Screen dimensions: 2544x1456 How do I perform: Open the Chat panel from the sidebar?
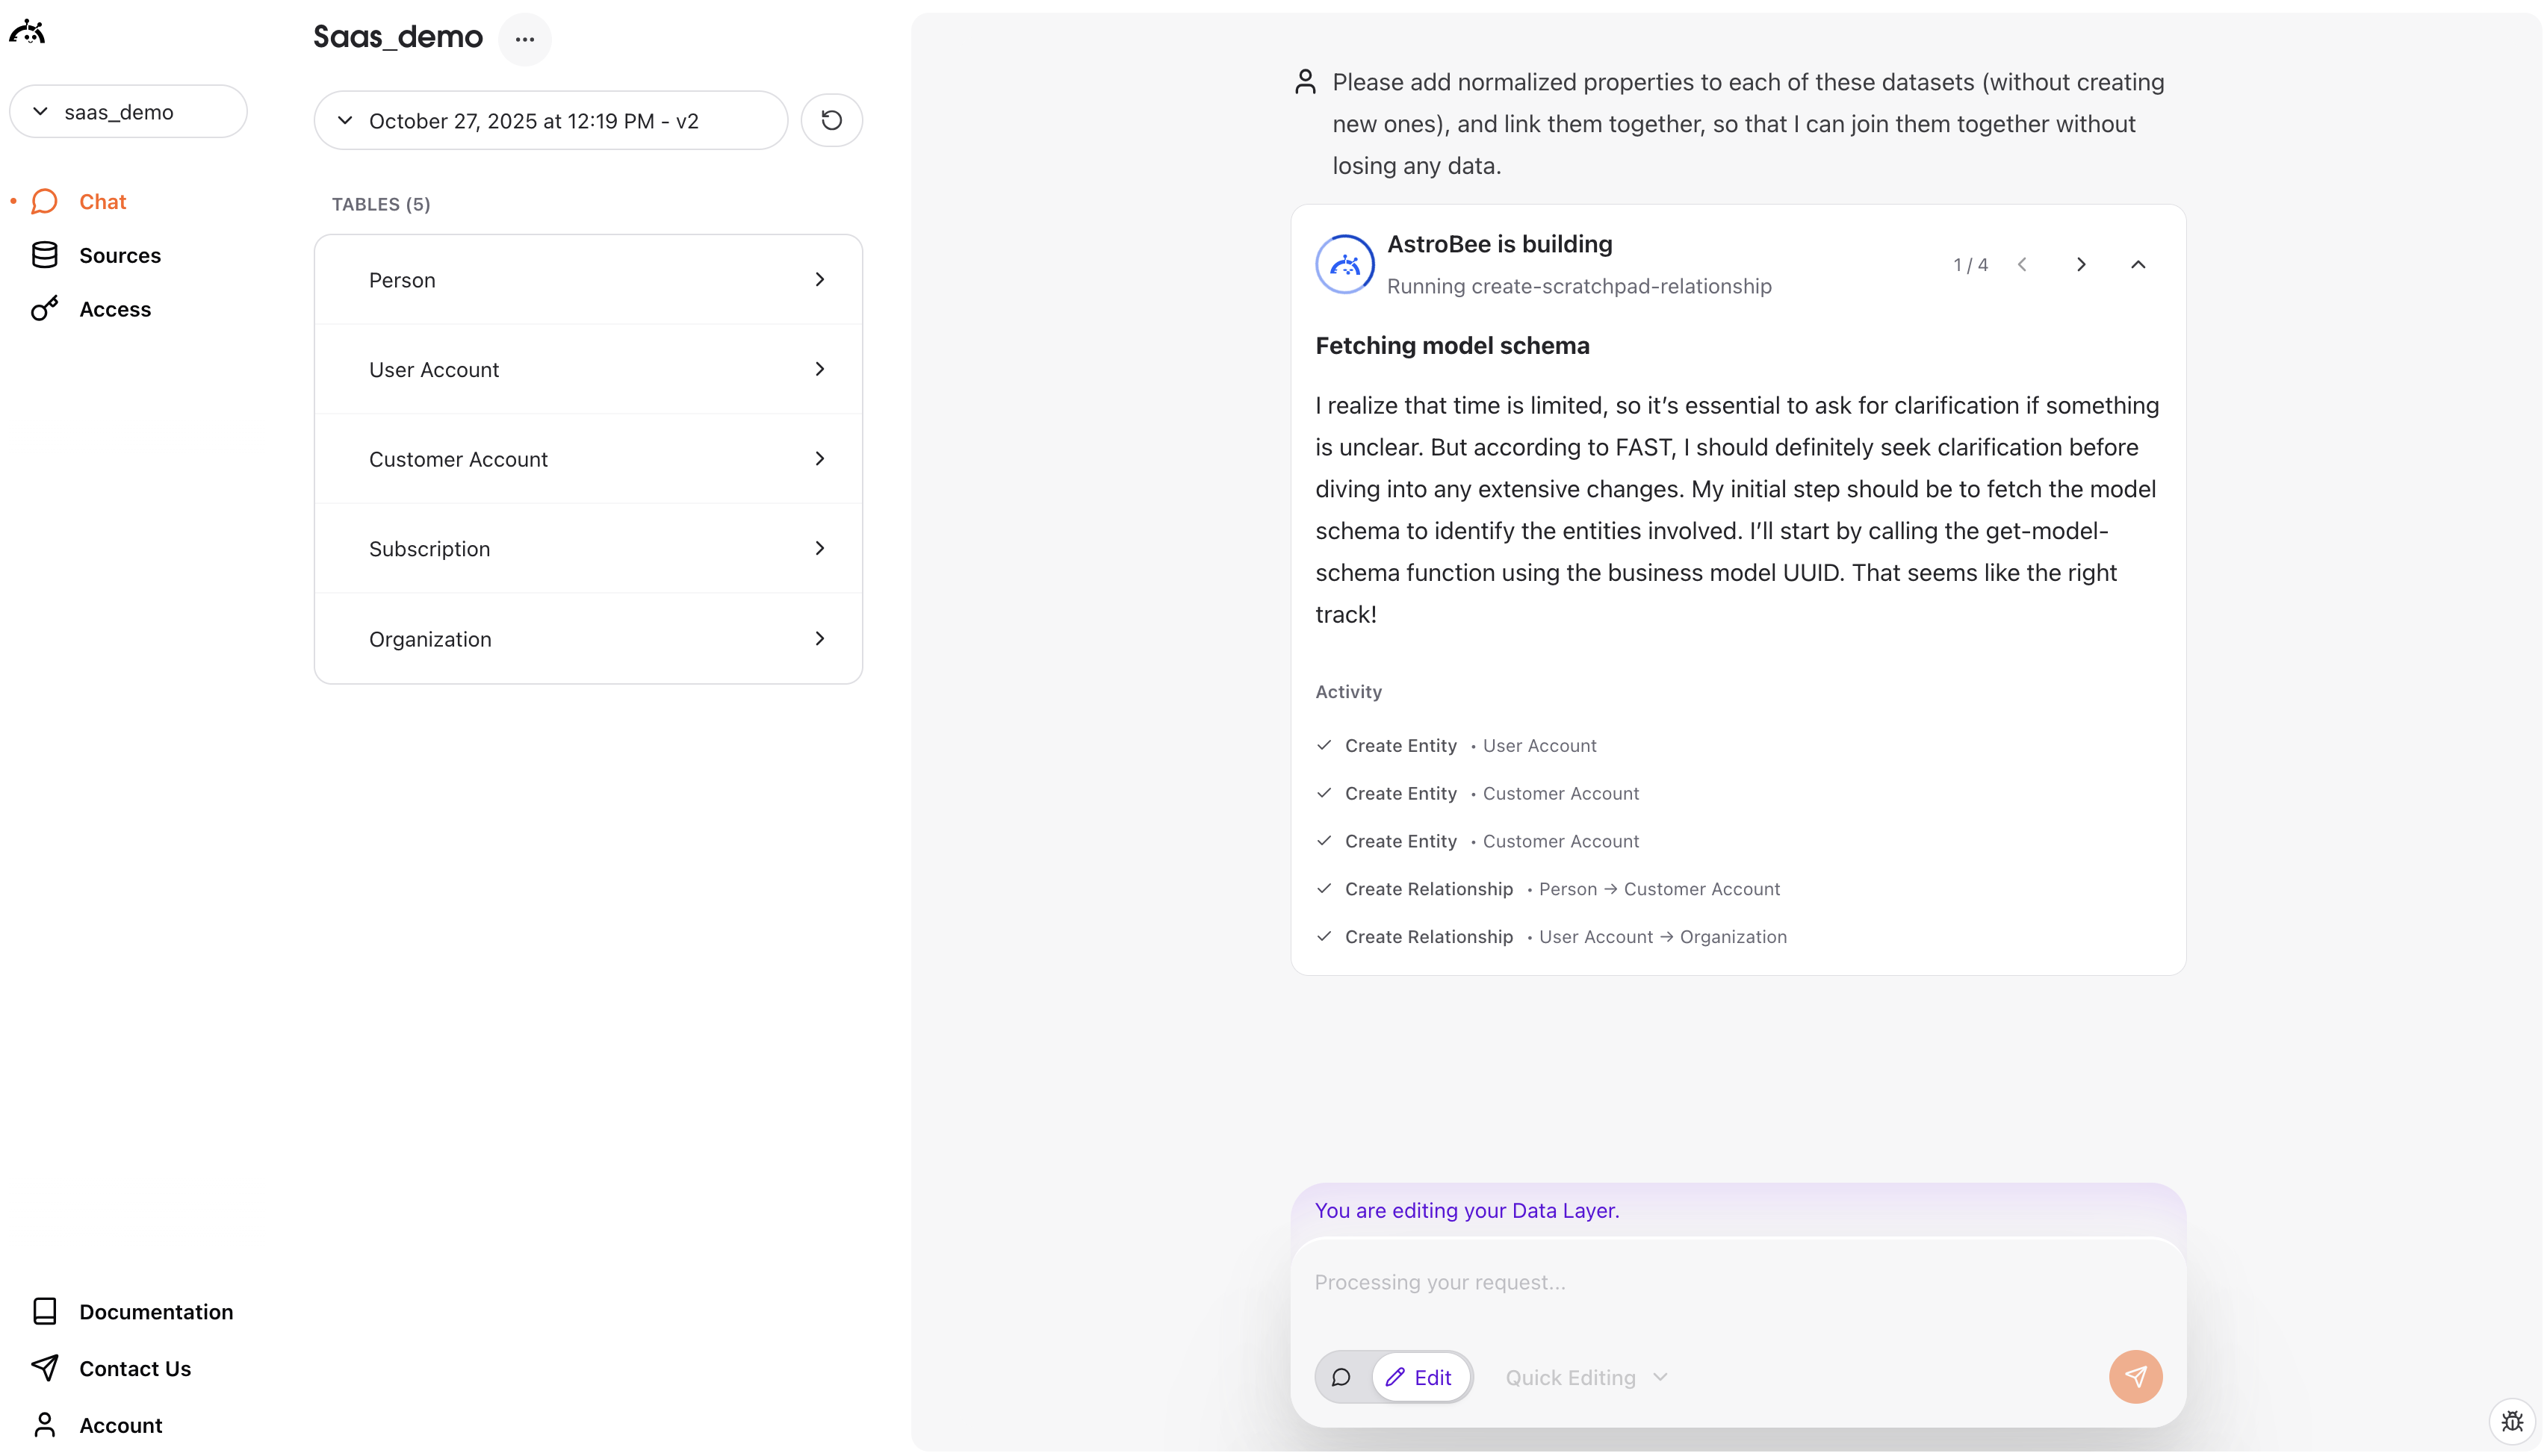pos(102,201)
